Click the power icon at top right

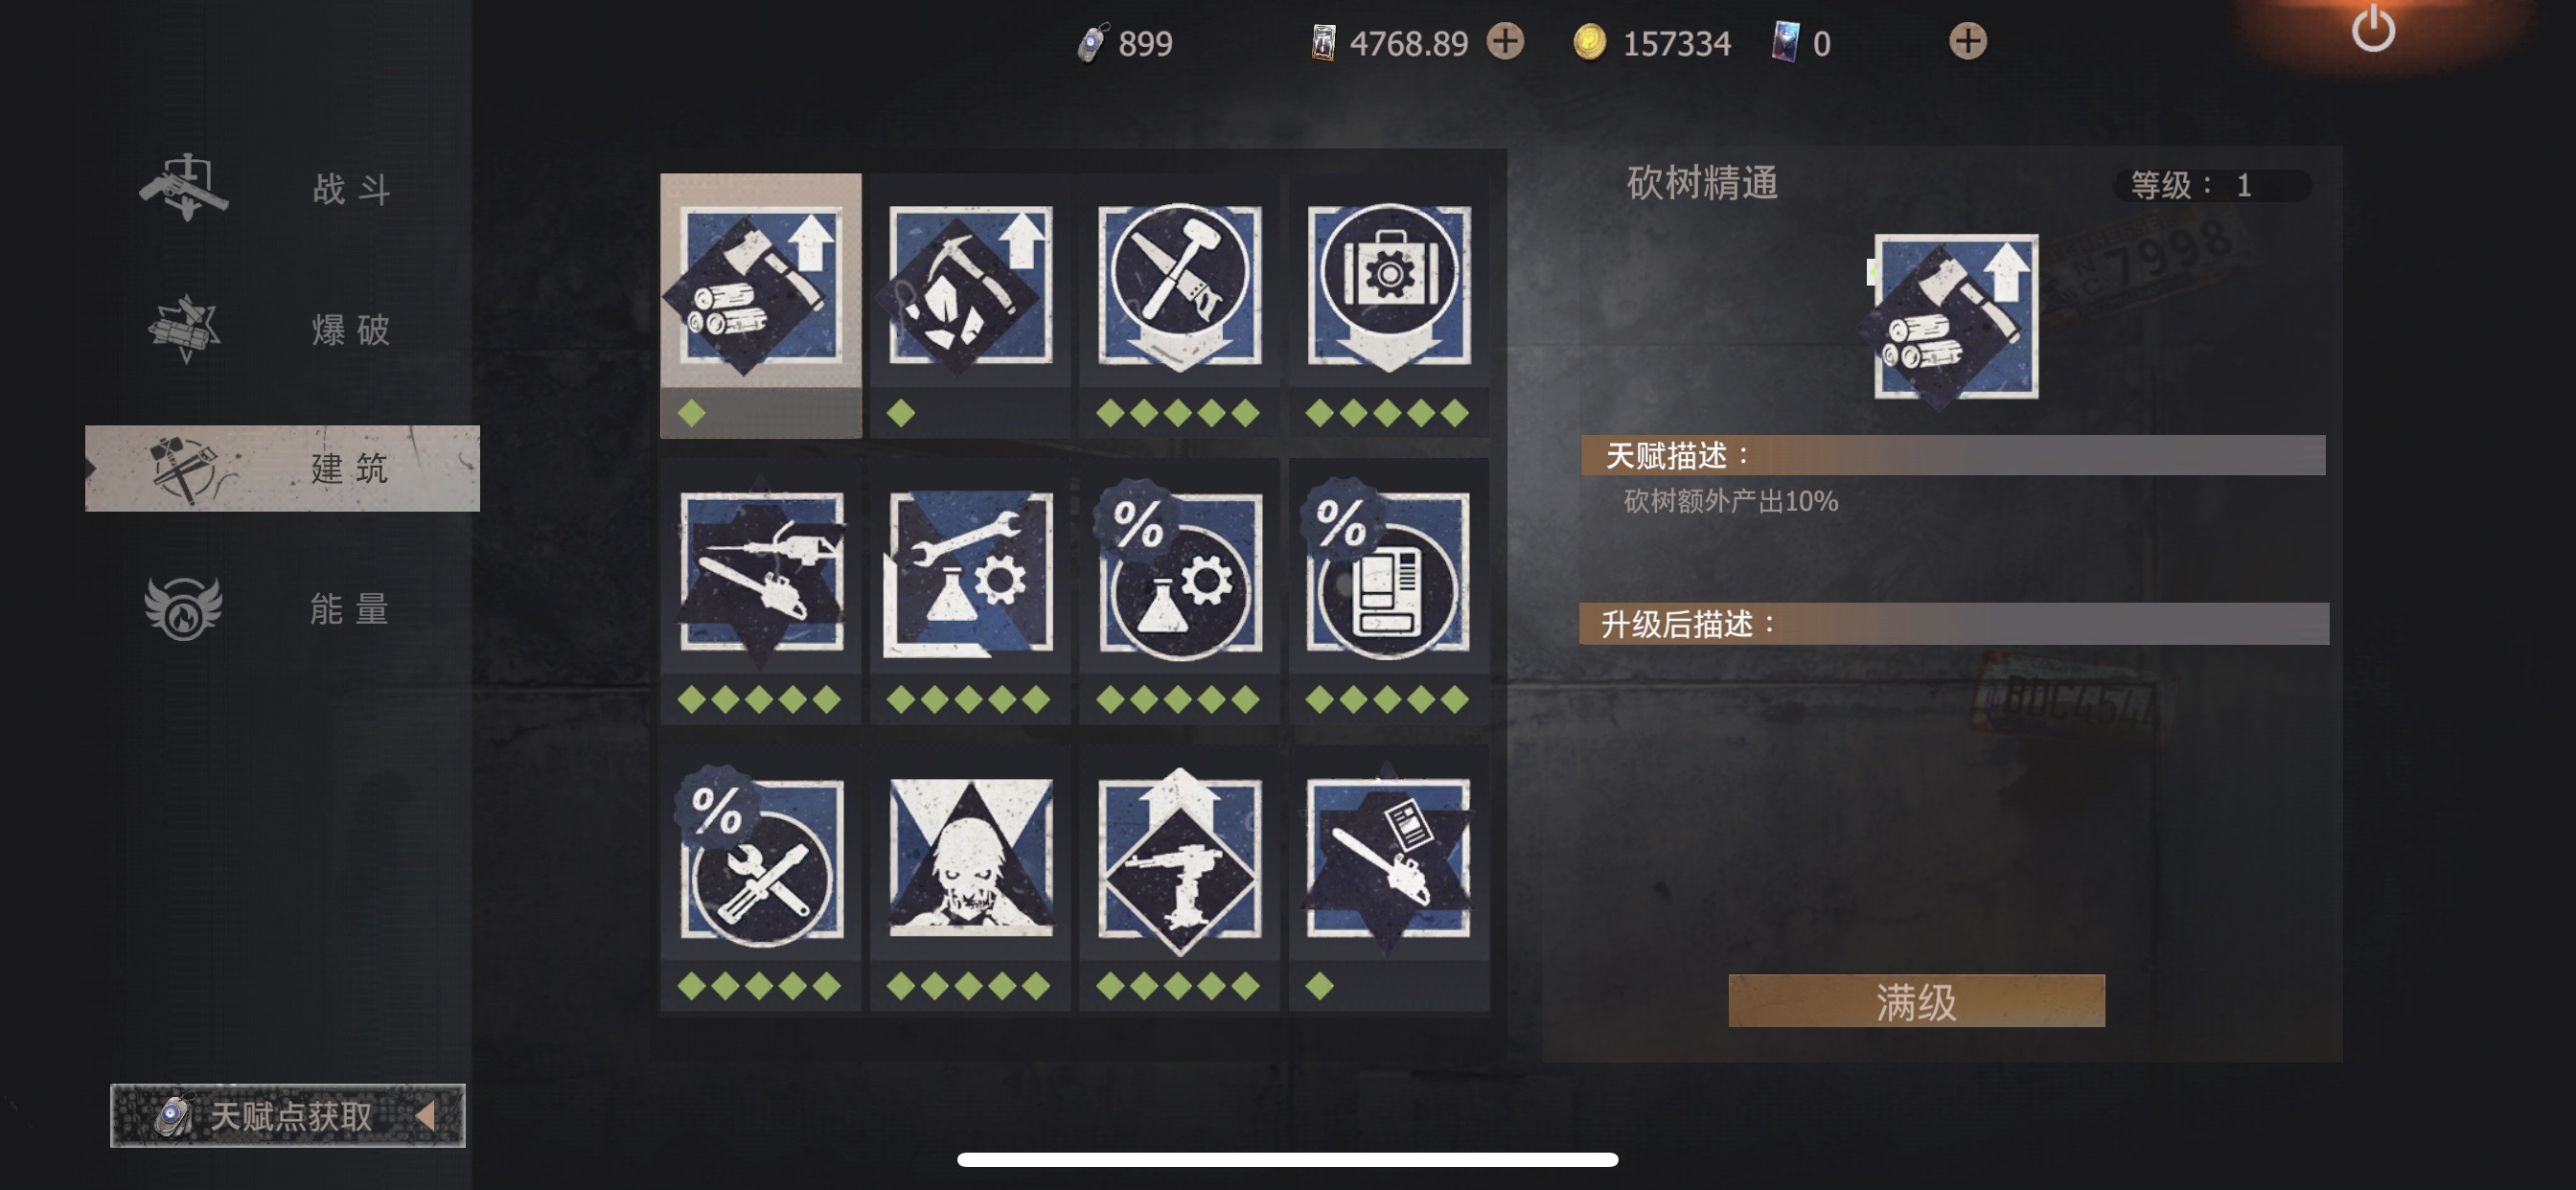coord(2373,30)
